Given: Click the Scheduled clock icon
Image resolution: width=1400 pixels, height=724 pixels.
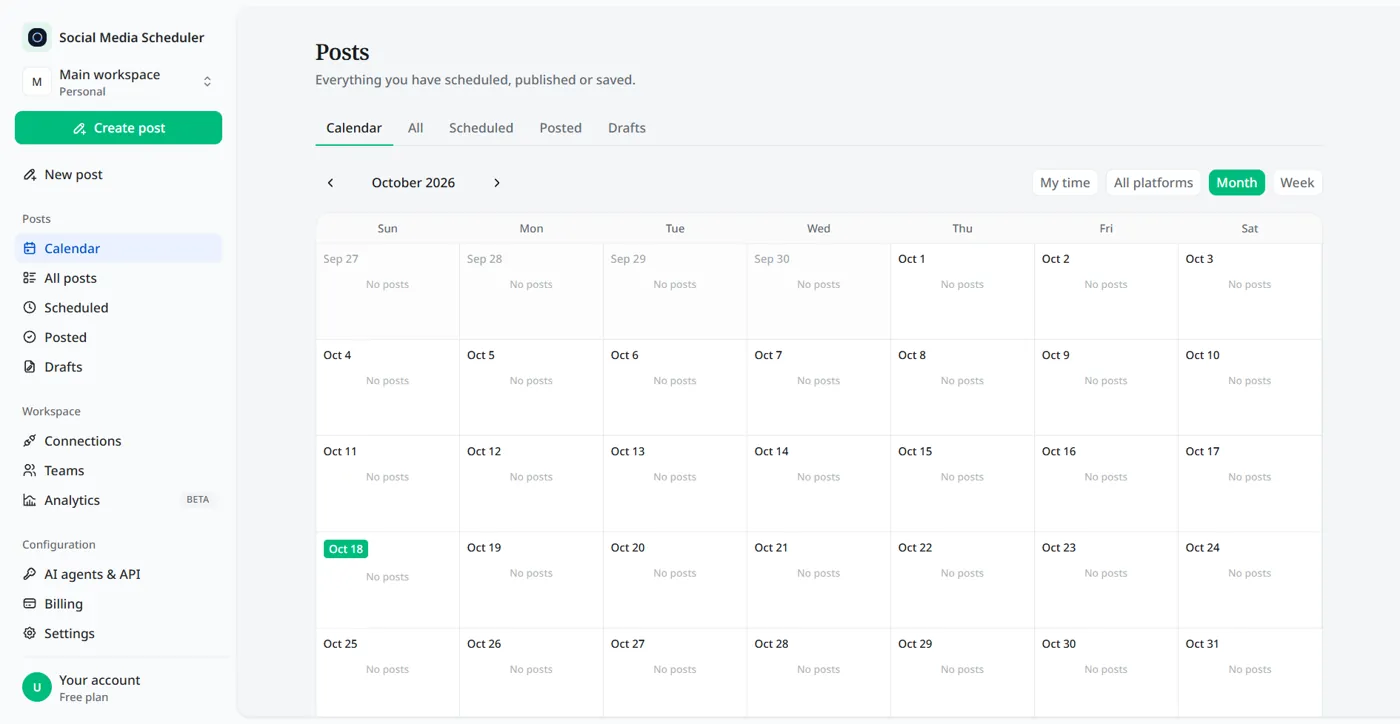Looking at the screenshot, I should click(x=30, y=308).
